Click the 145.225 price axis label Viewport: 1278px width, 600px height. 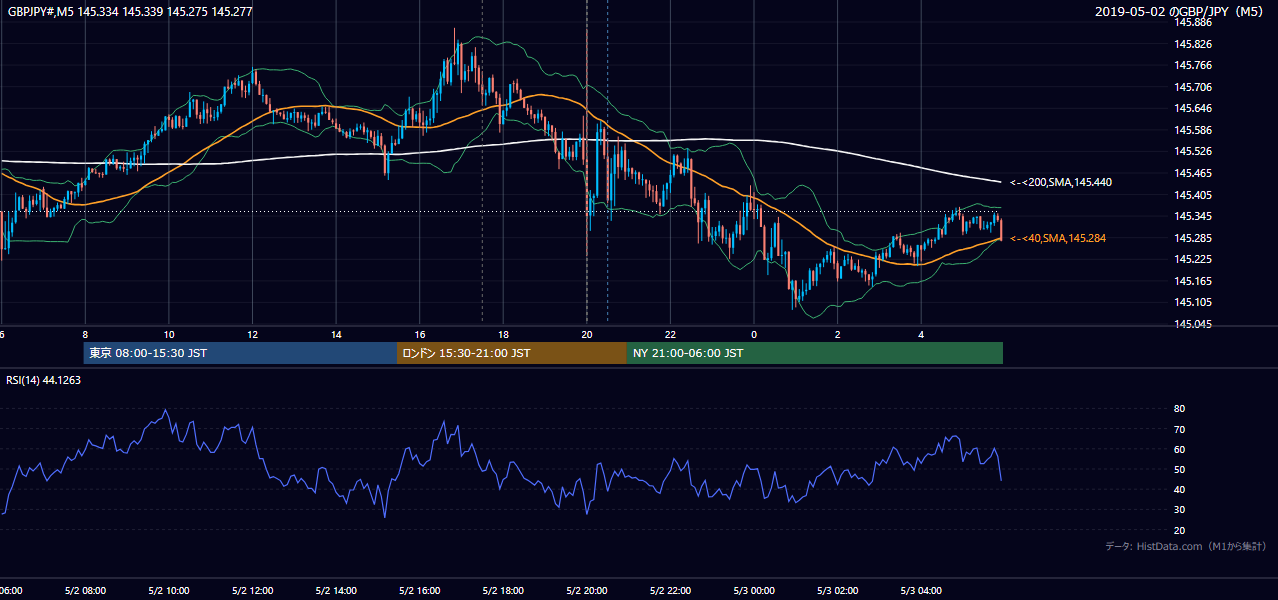point(1192,259)
